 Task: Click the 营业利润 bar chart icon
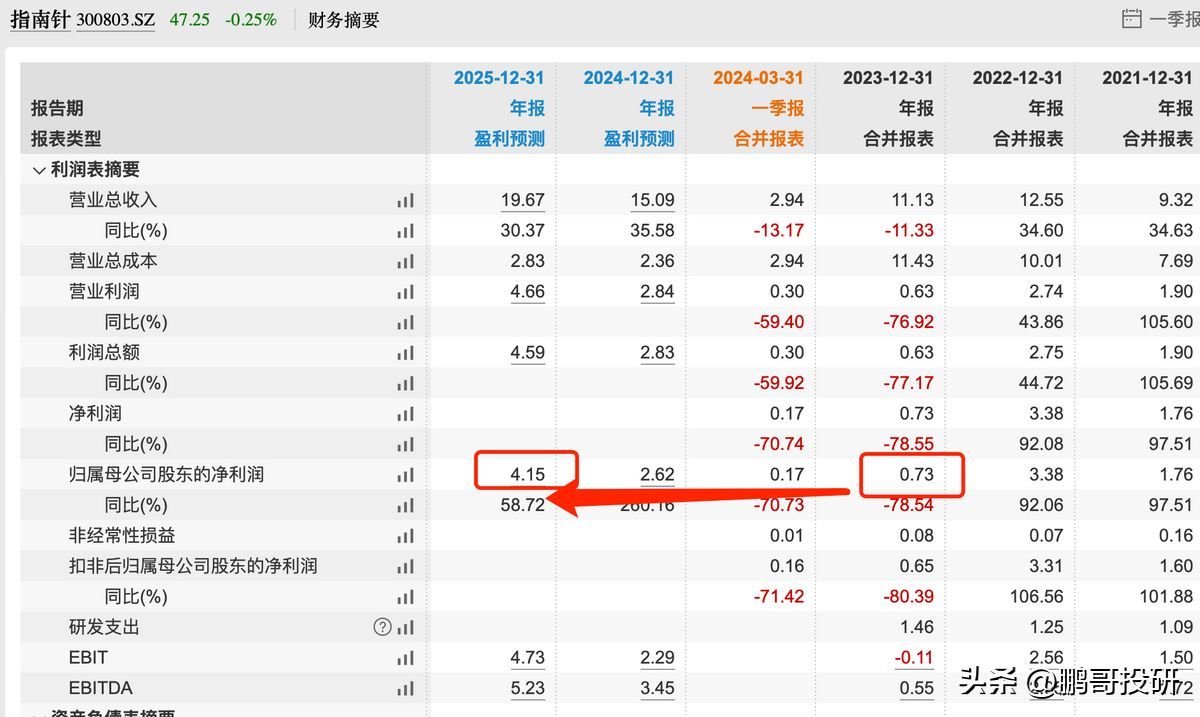coord(405,291)
